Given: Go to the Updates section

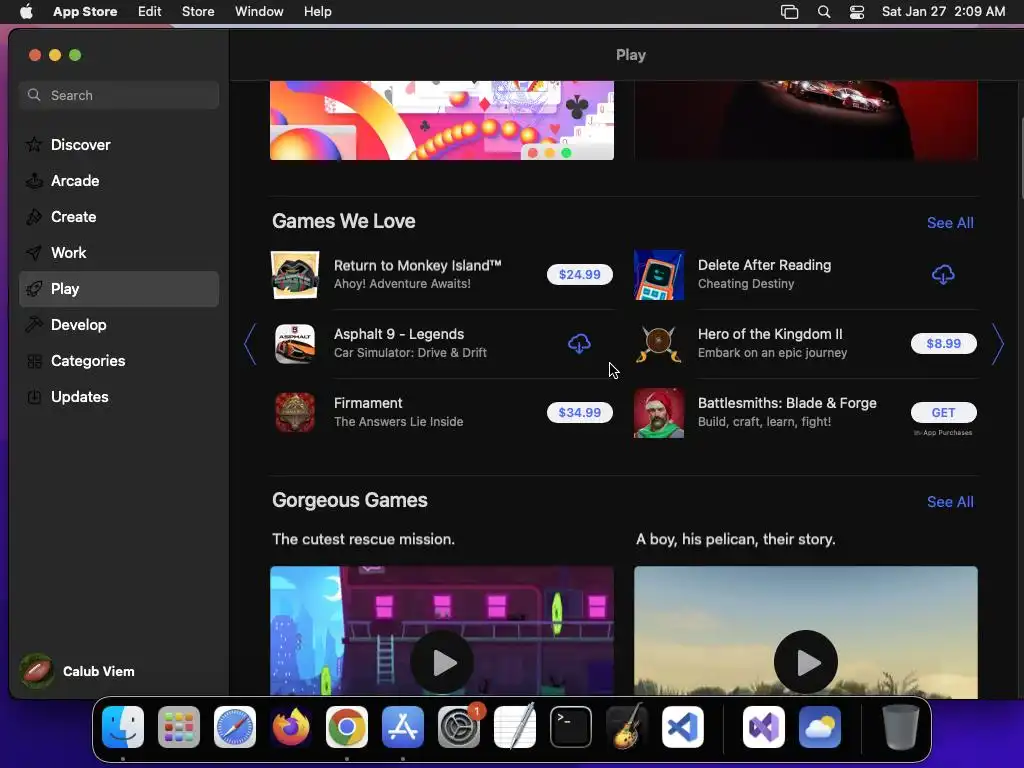Looking at the screenshot, I should tap(120, 396).
